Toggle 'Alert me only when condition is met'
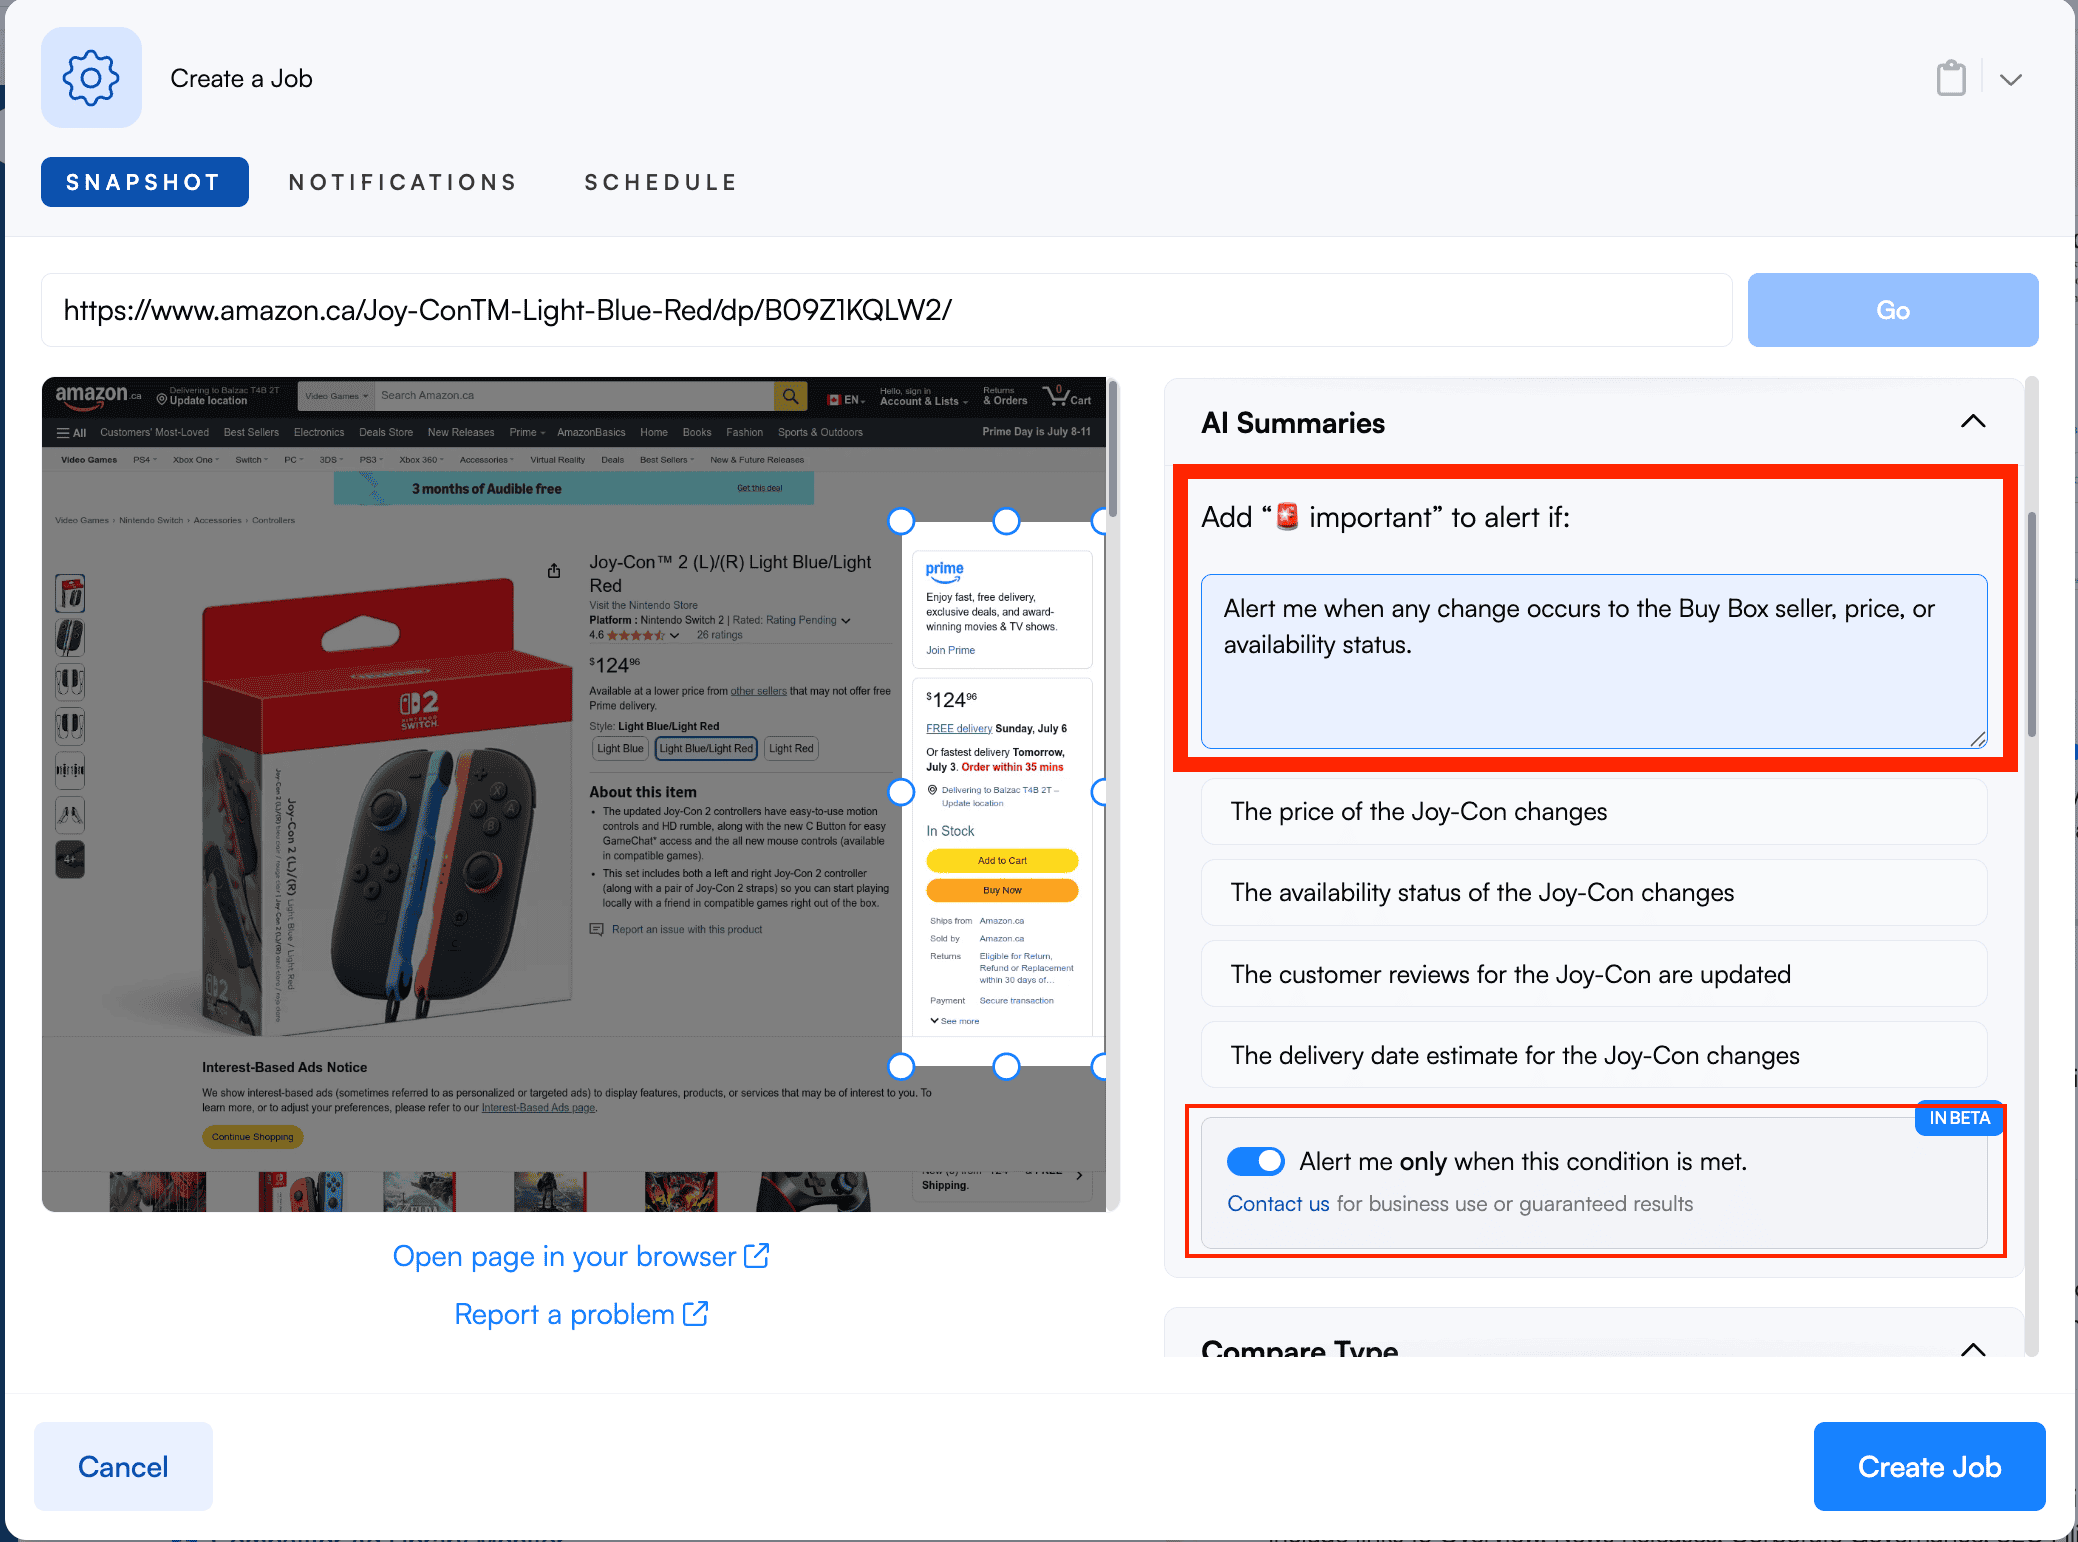 [1255, 1161]
